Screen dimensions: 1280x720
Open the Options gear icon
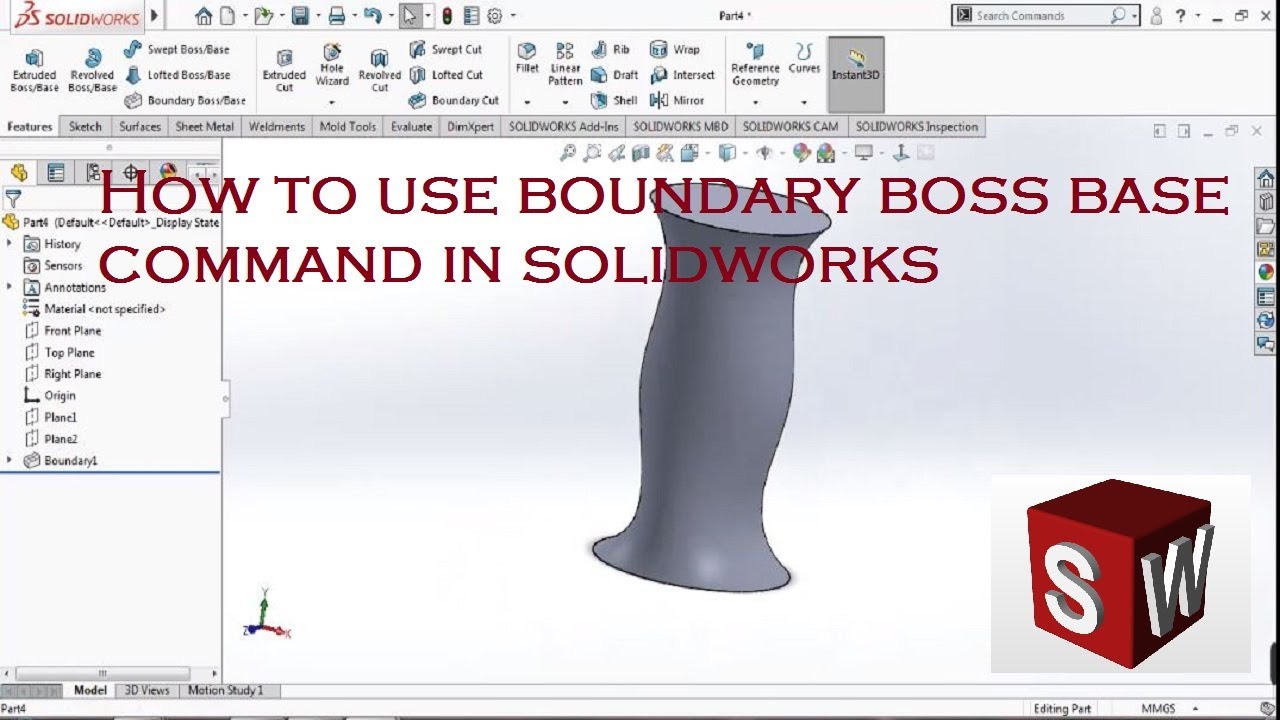[x=494, y=16]
